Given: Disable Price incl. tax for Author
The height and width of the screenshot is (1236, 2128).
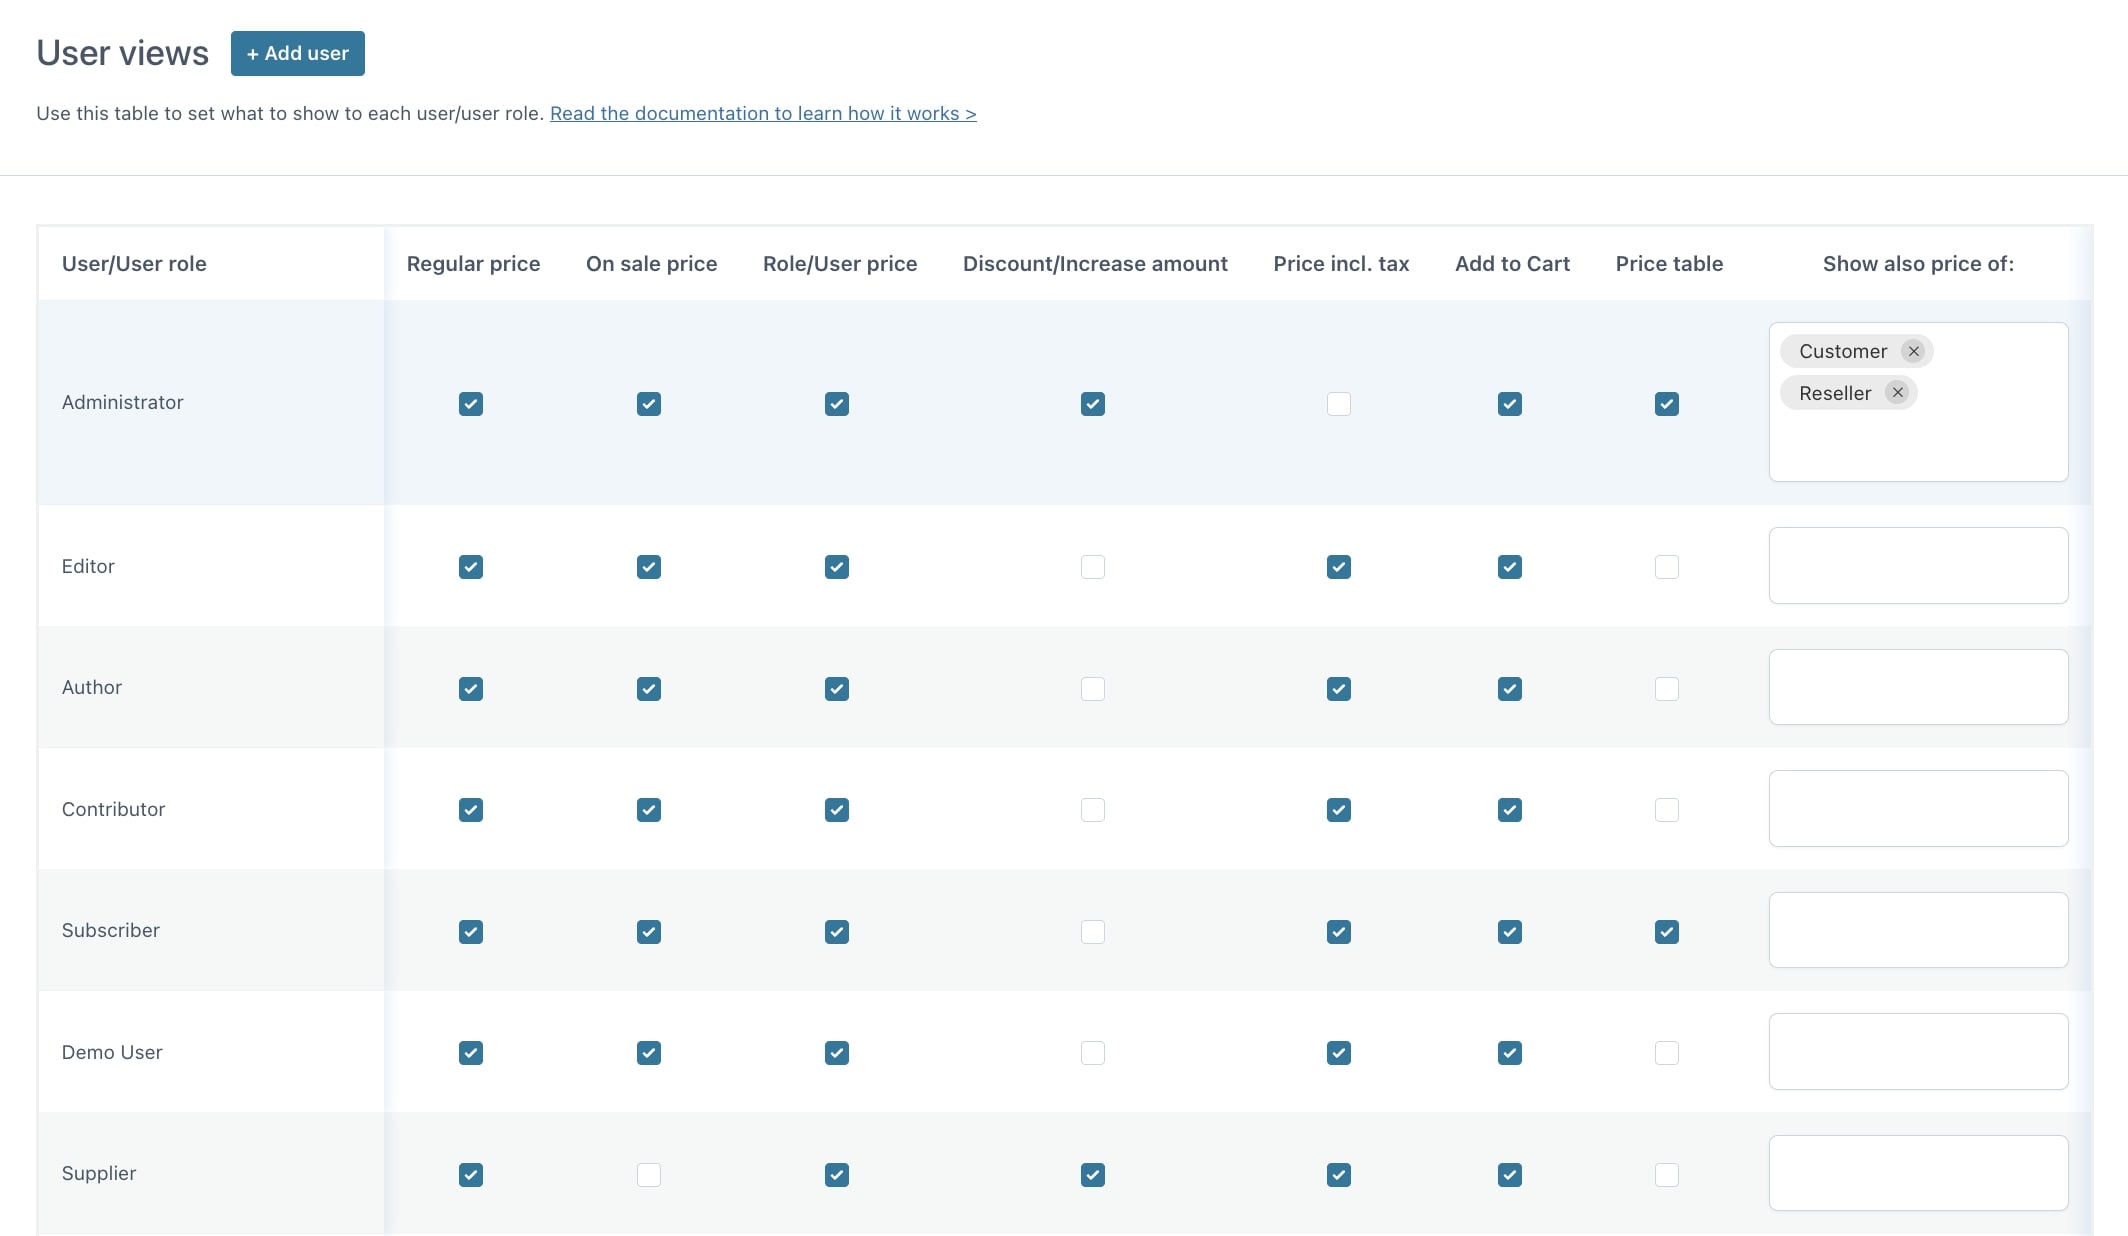Looking at the screenshot, I should click(x=1339, y=689).
